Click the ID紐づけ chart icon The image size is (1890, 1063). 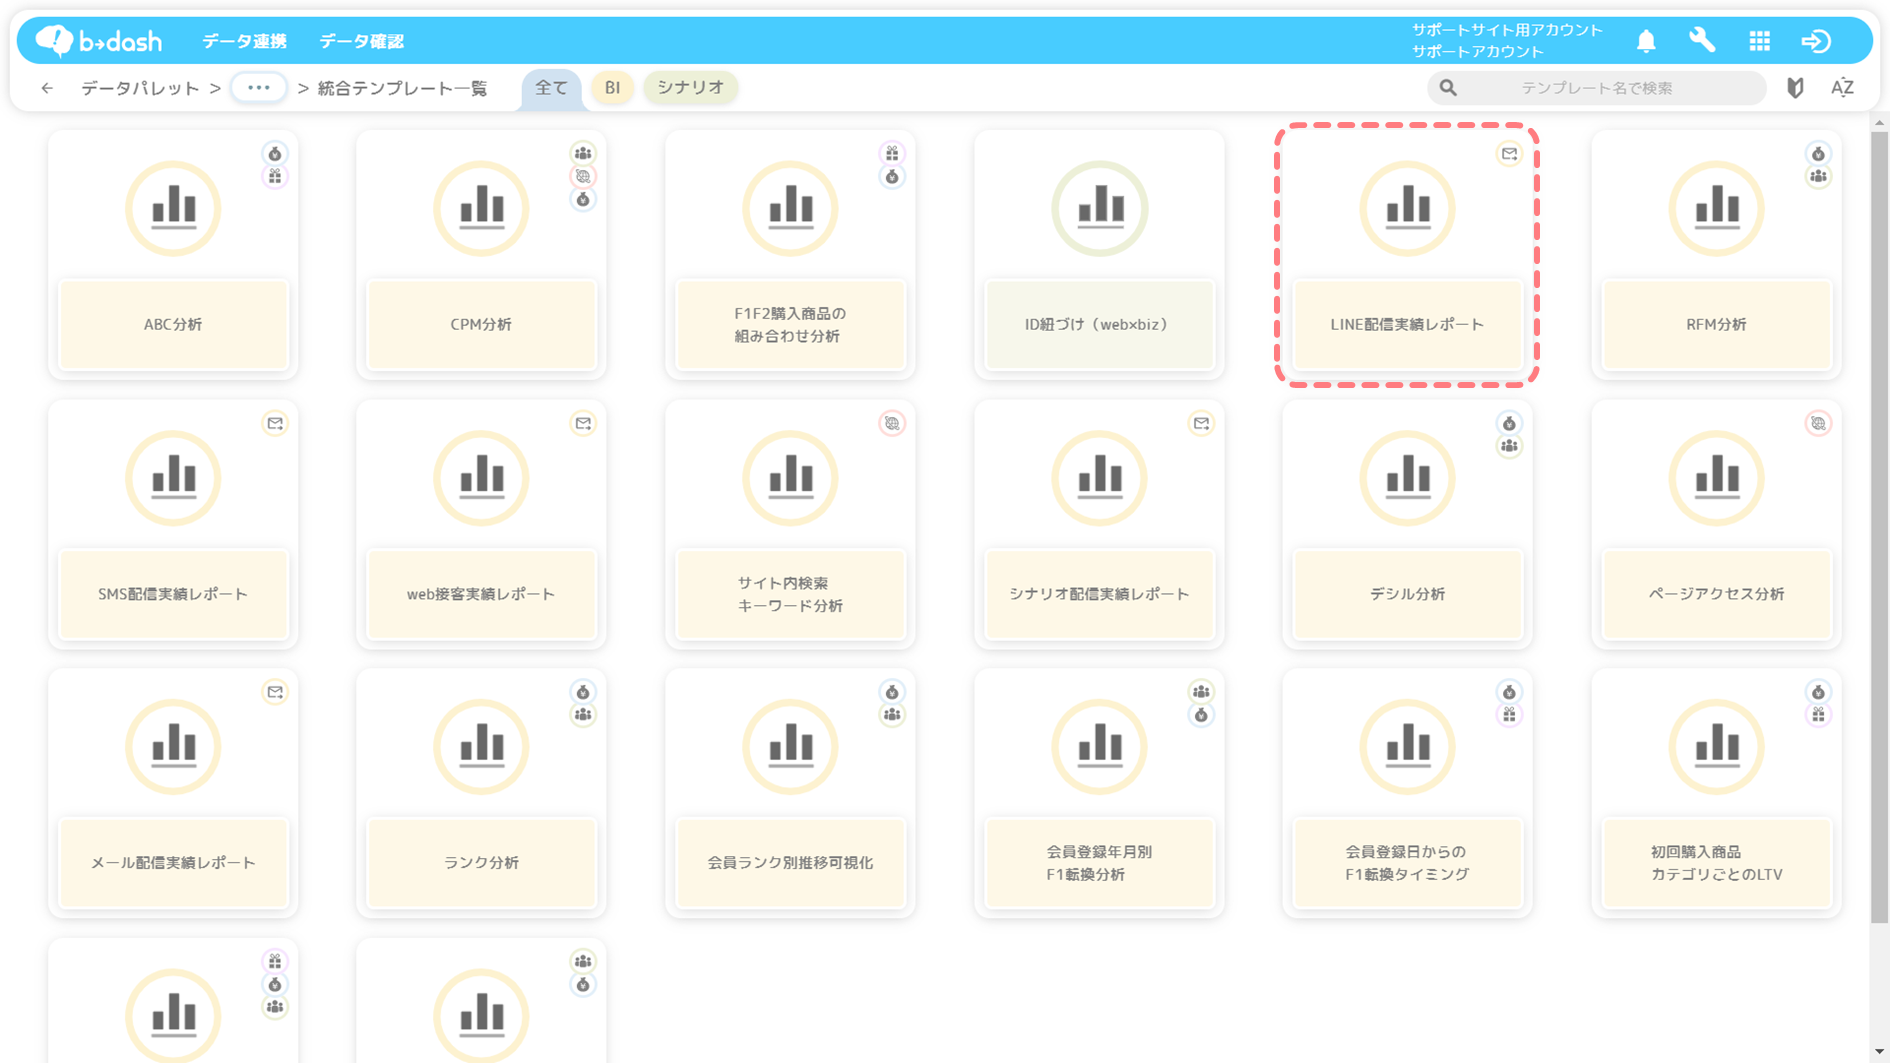click(x=1099, y=209)
